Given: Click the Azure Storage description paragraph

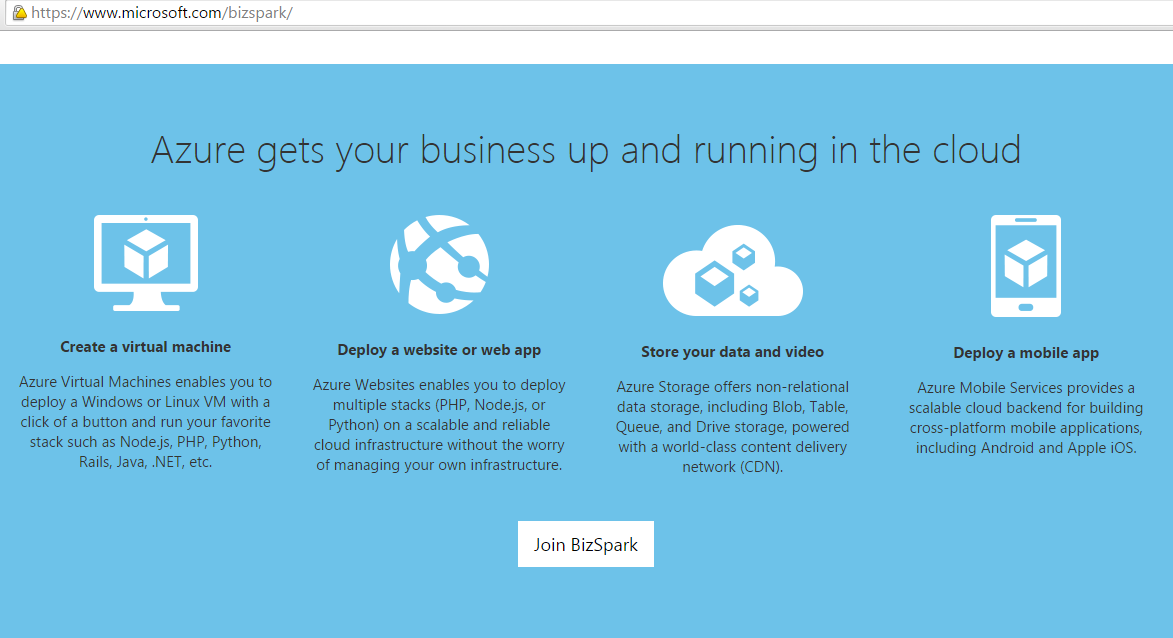Looking at the screenshot, I should [732, 427].
